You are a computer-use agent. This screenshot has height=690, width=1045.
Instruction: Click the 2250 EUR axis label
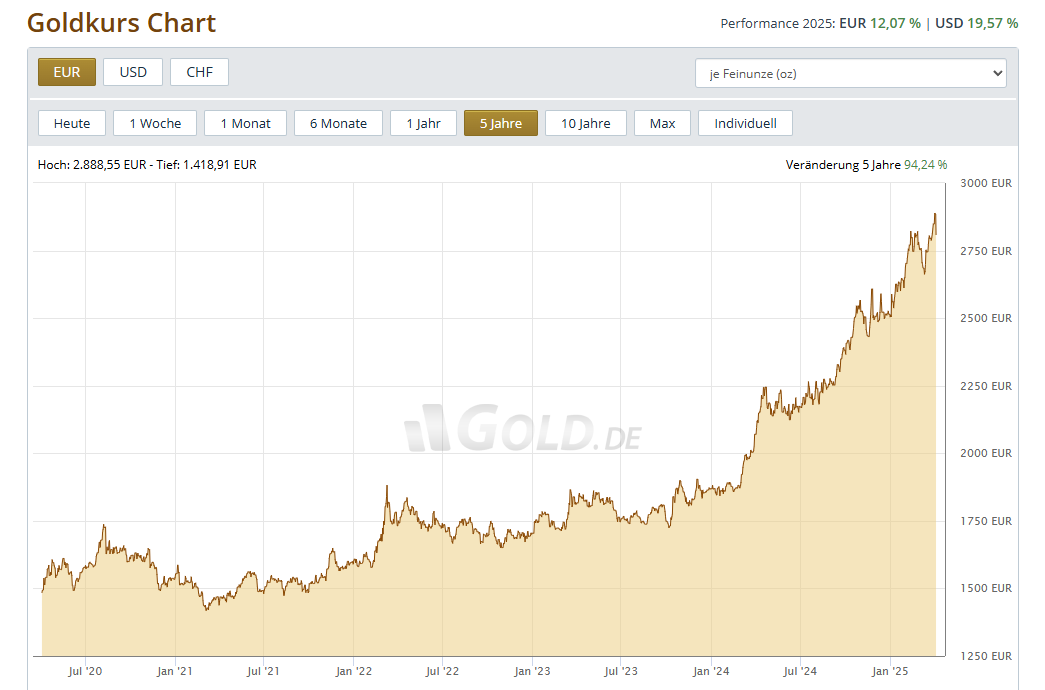point(986,387)
